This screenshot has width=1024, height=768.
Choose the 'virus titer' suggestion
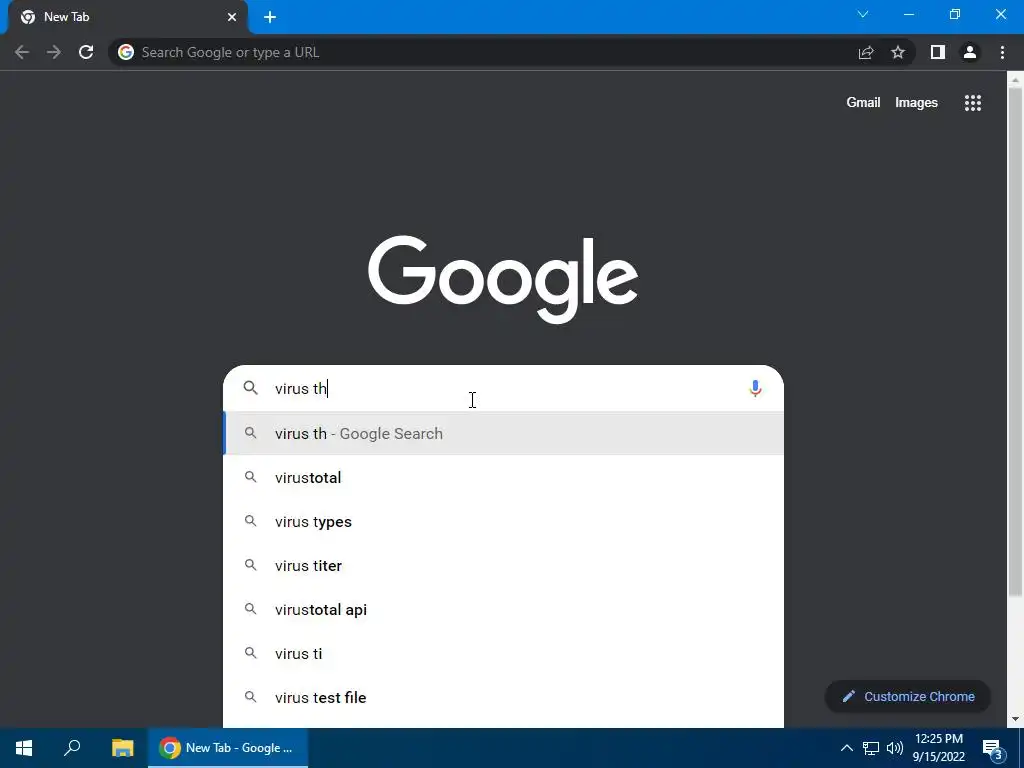504,566
